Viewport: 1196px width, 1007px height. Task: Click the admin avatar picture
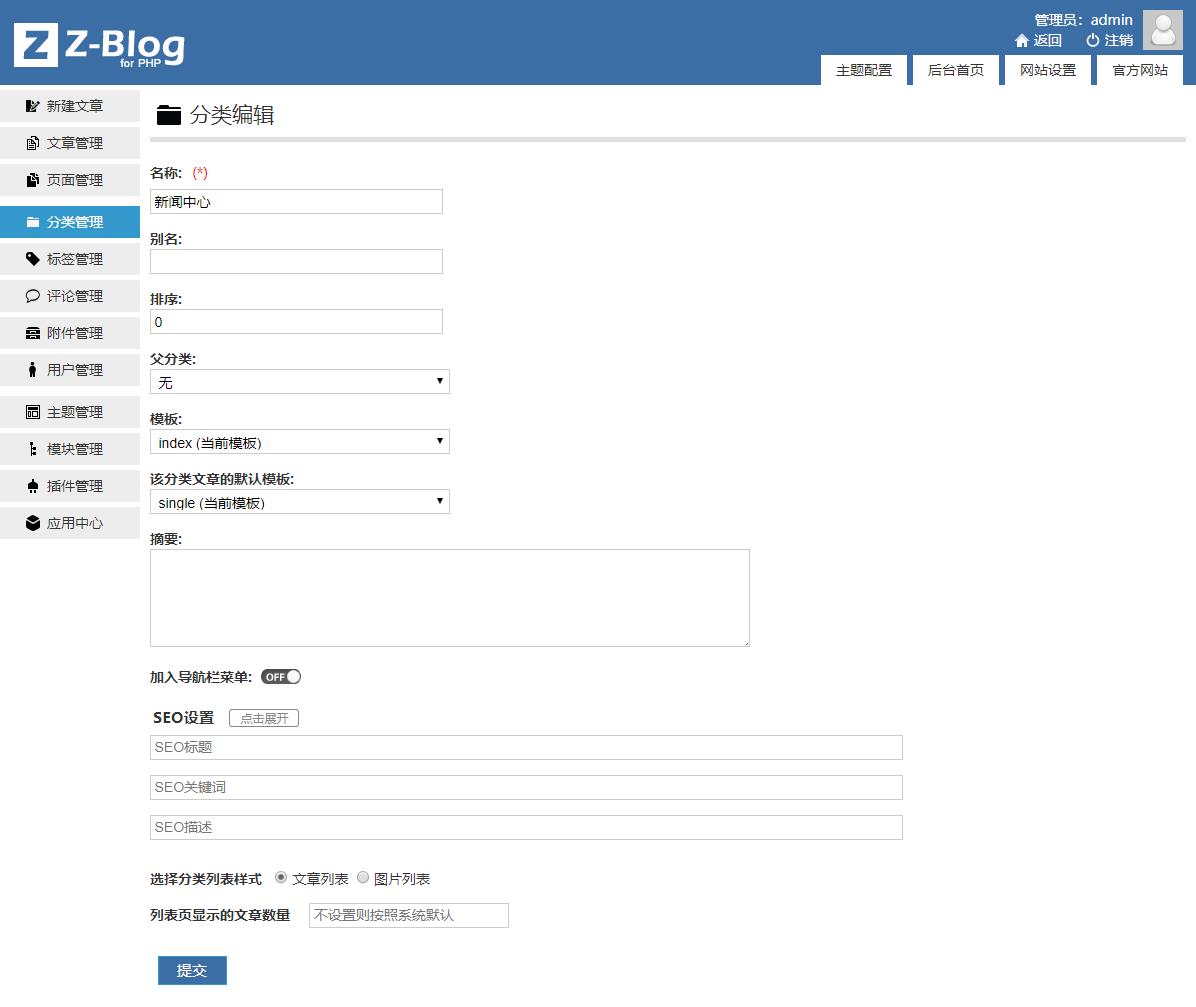1162,30
